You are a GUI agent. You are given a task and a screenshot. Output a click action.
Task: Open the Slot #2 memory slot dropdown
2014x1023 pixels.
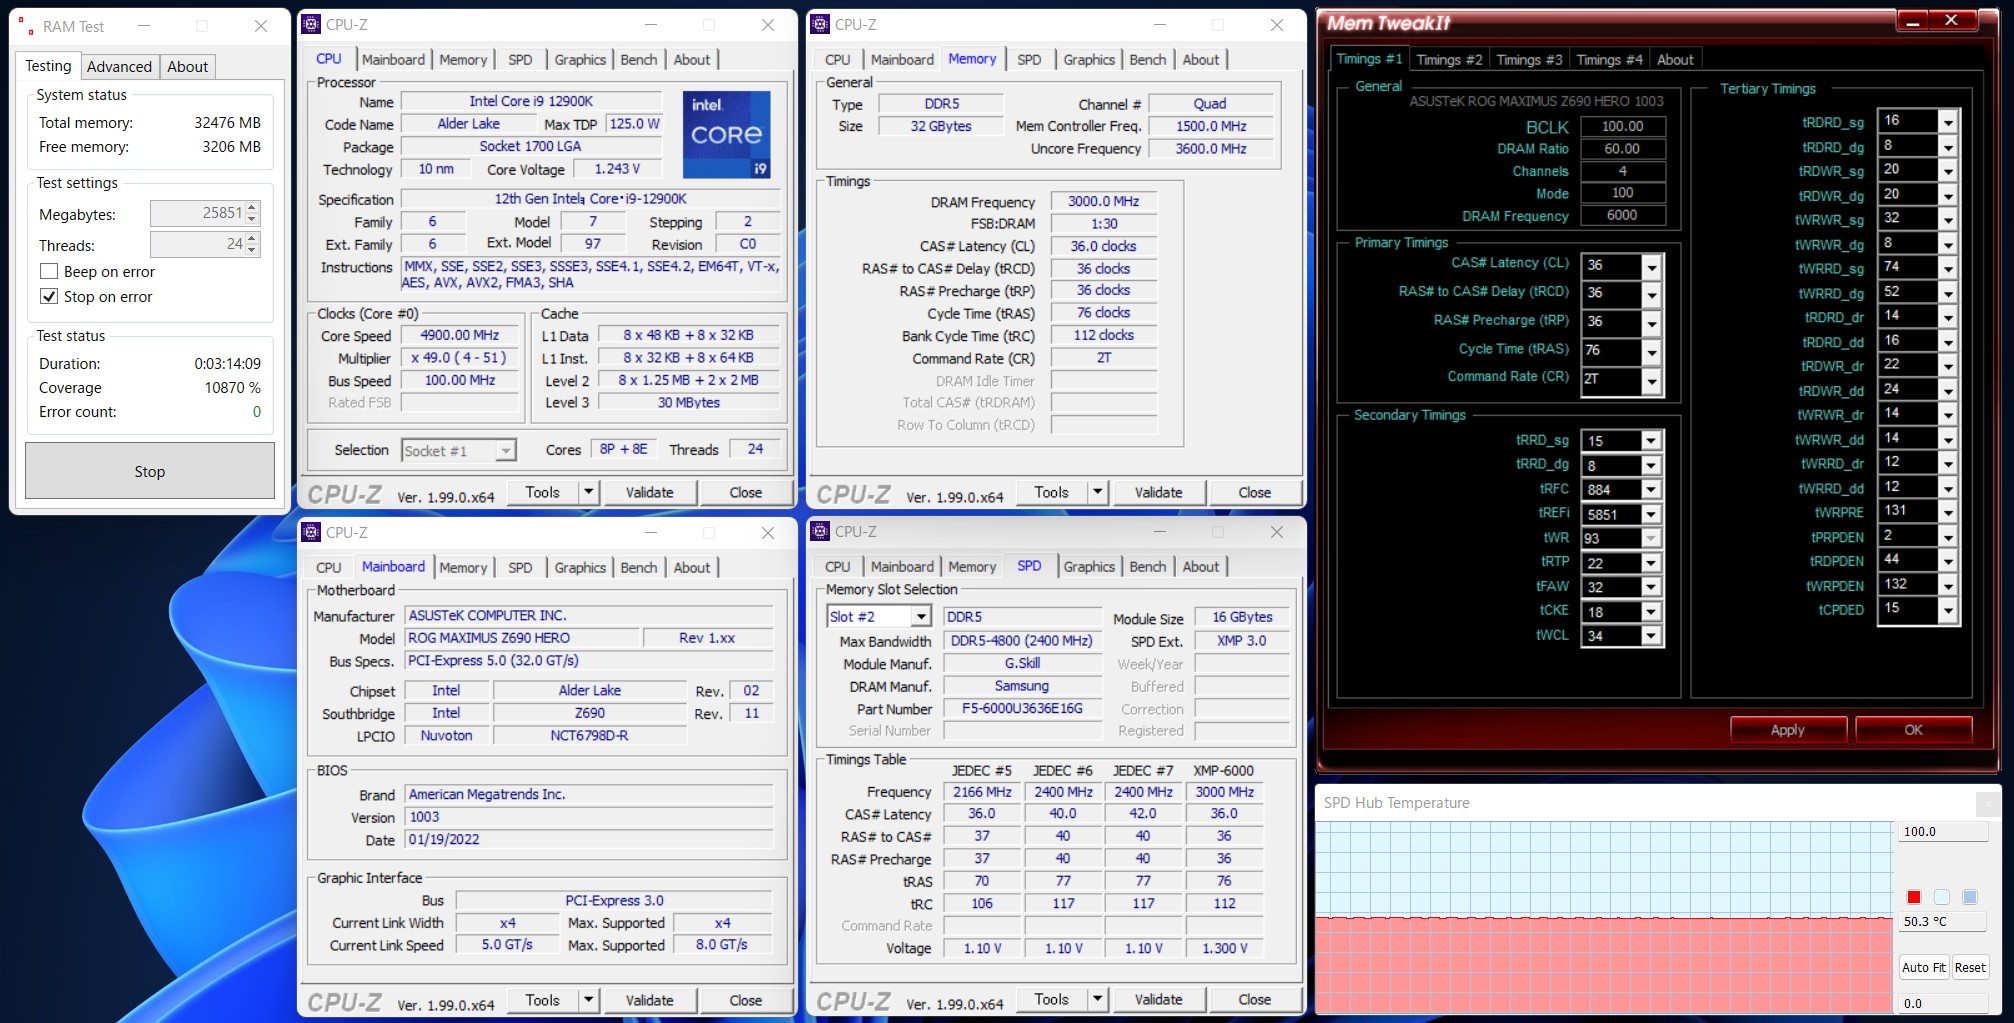point(921,617)
